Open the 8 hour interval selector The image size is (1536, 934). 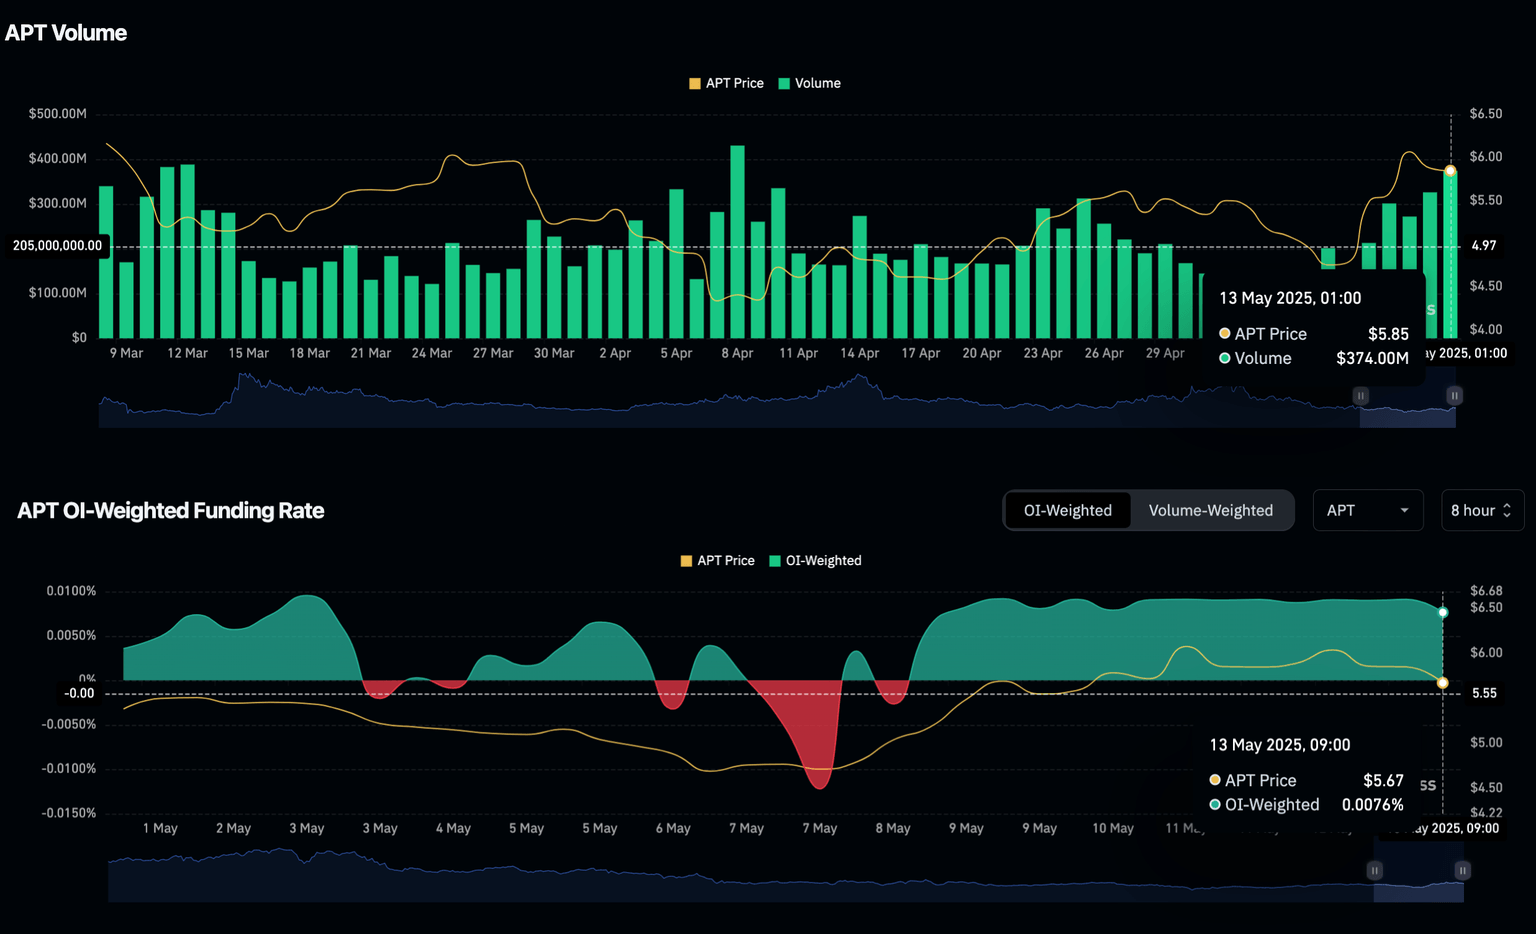click(x=1475, y=510)
